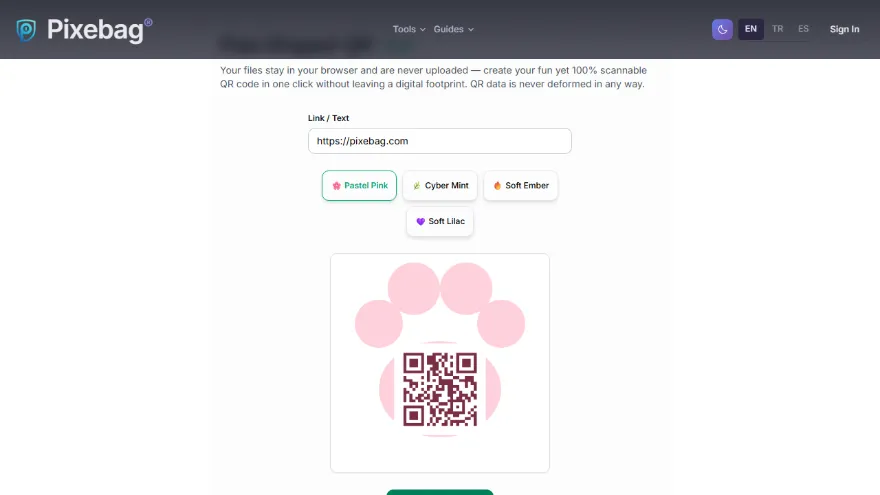
Task: Click the chevron next to Guides
Action: point(471,30)
